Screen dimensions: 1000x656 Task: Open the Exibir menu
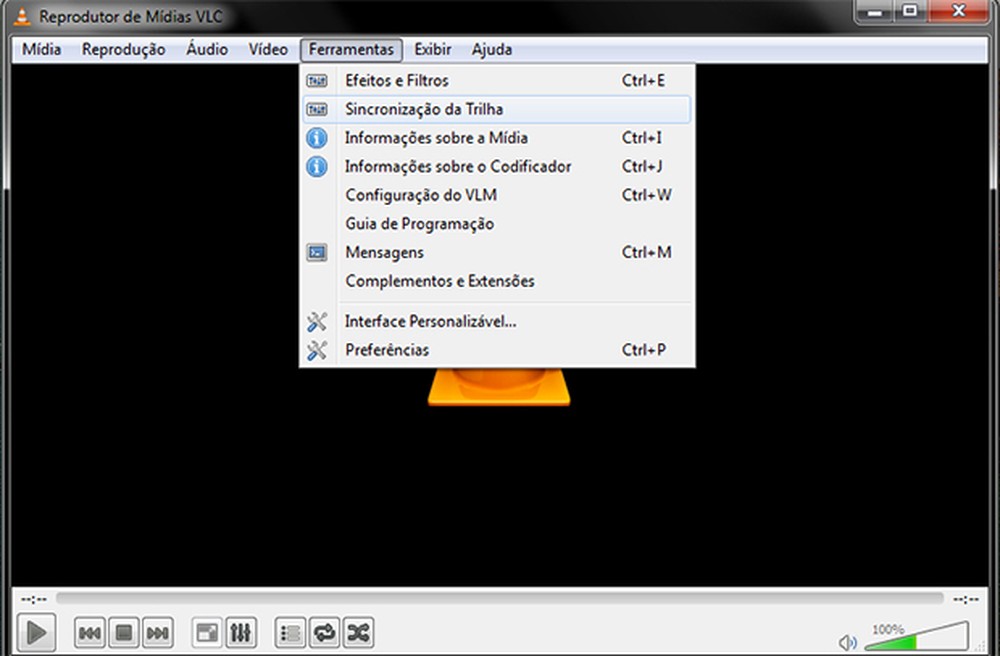(x=431, y=49)
